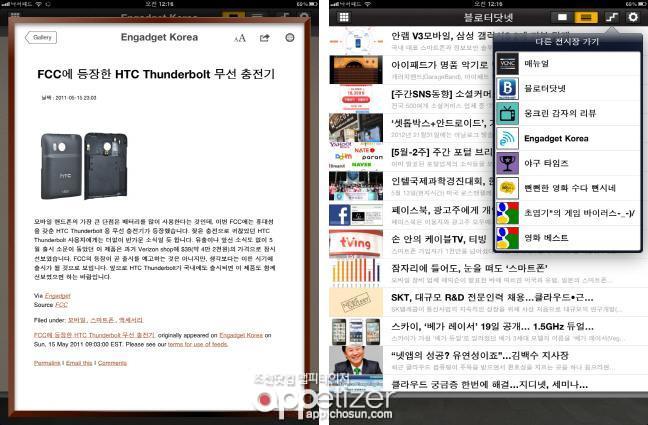Tap the orange stage thumbnail for 아이패드가 명품

[x=356, y=70]
